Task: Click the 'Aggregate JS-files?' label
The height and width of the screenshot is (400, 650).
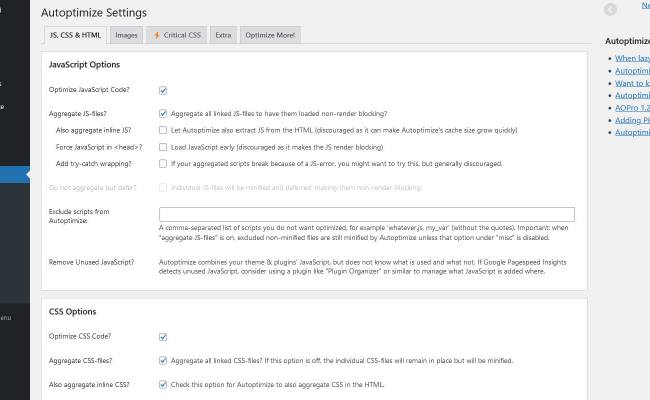Action: (78, 114)
